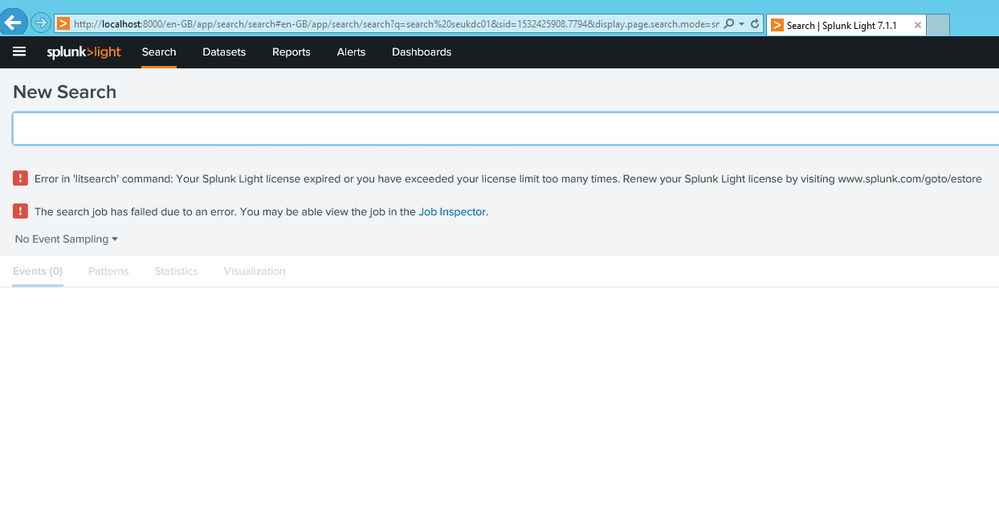Navigate to Alerts
This screenshot has width=999, height=523.
click(x=351, y=52)
